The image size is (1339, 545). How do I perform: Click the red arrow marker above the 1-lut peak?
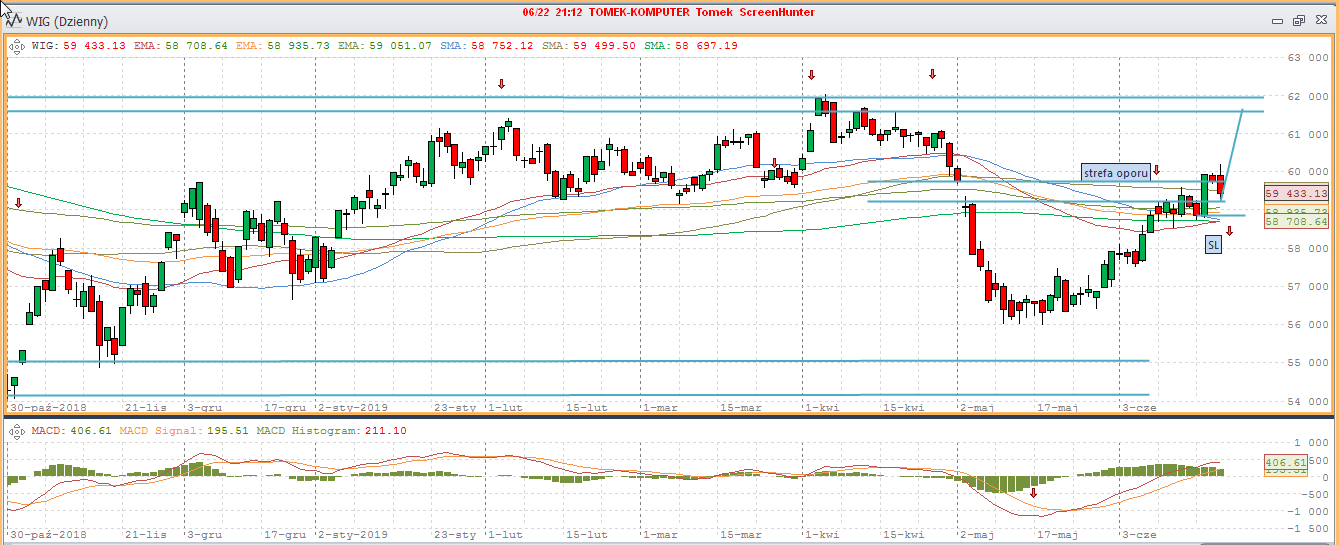click(x=502, y=84)
